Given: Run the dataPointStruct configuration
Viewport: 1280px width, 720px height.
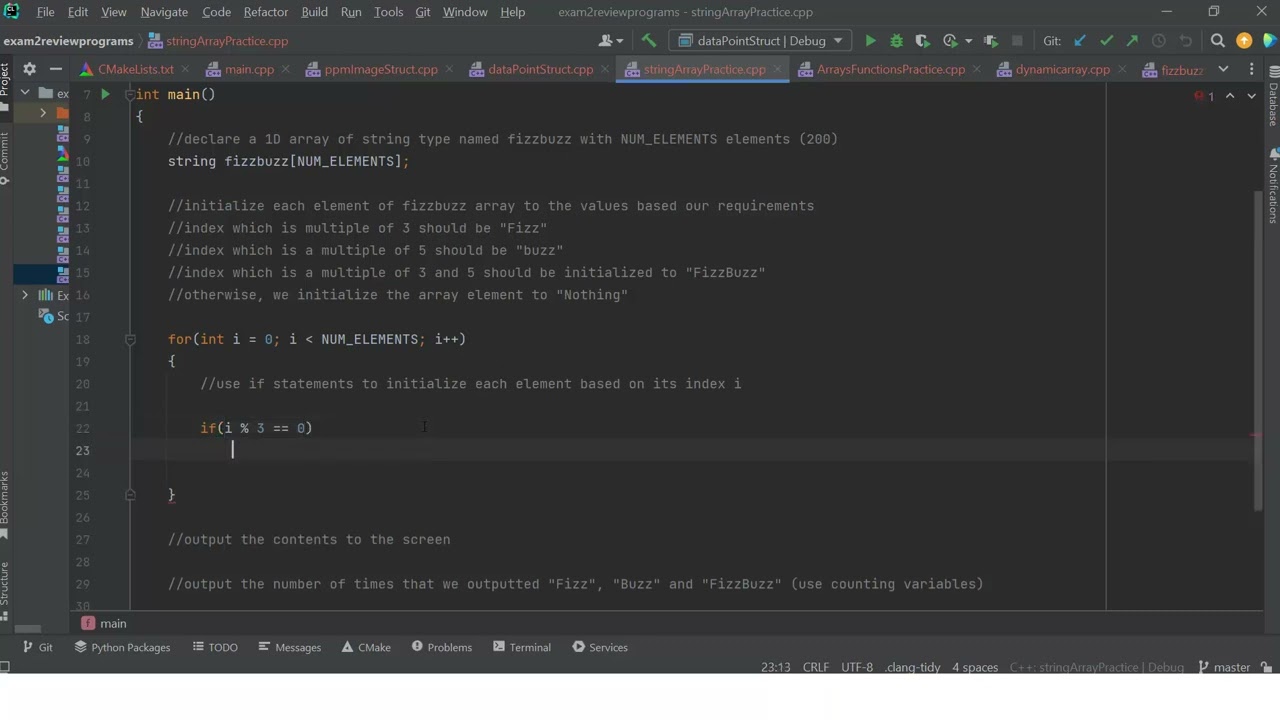Looking at the screenshot, I should [x=870, y=41].
